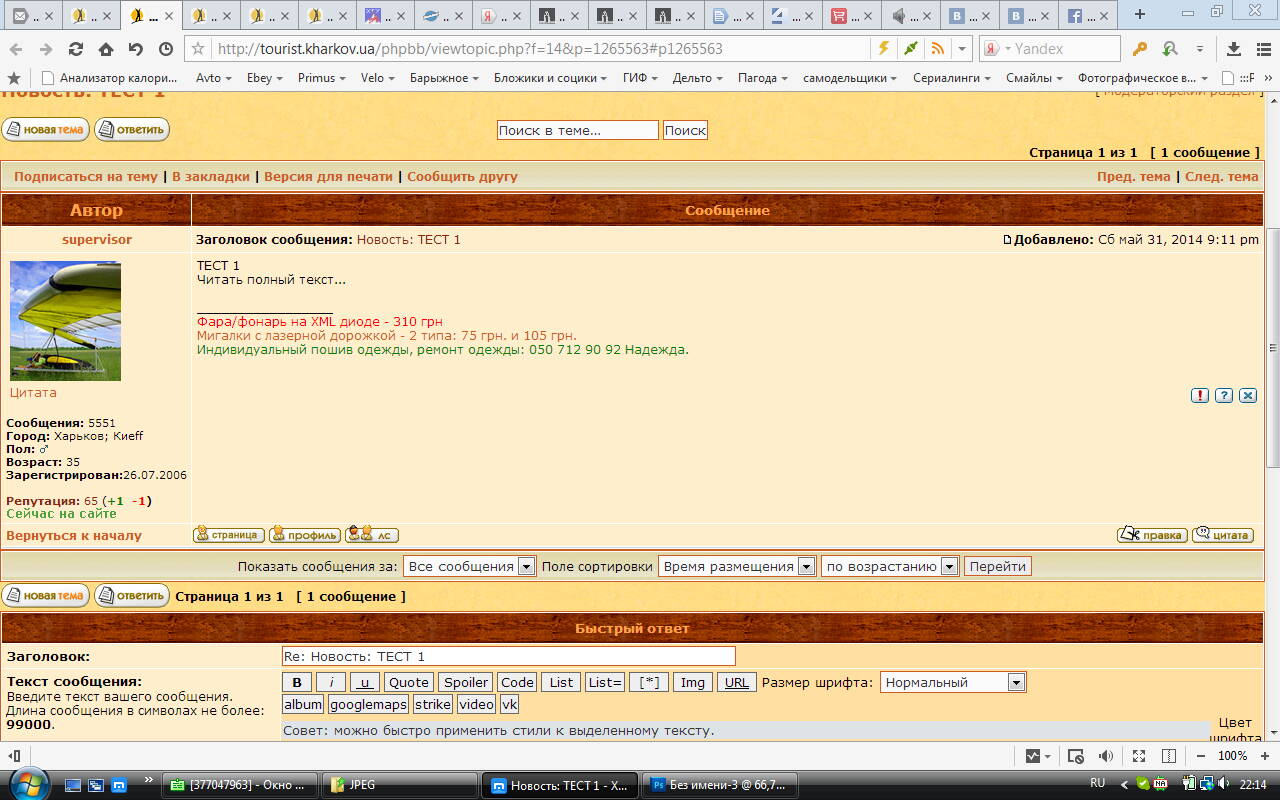Click the red exclamation report post icon
This screenshot has height=800, width=1280.
[x=1200, y=396]
